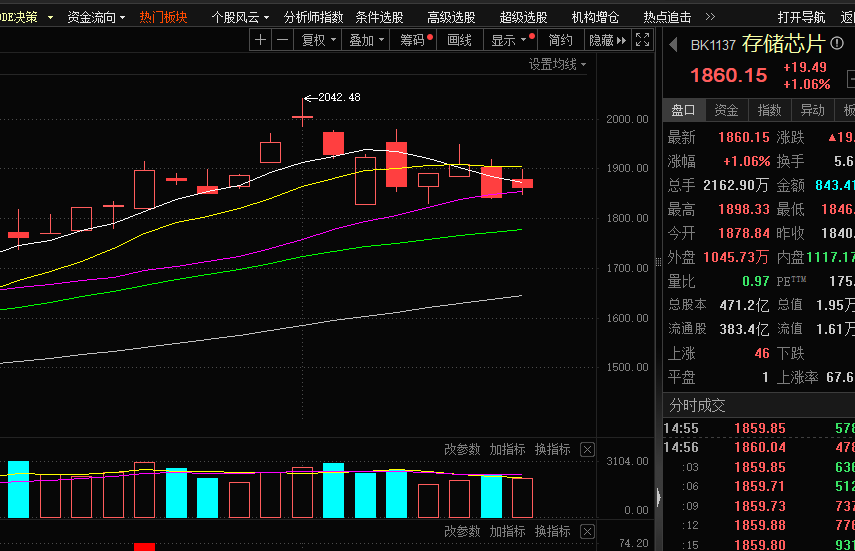Click 加指标 in lower indicator panel
Image resolution: width=855 pixels, height=551 pixels.
tap(508, 531)
